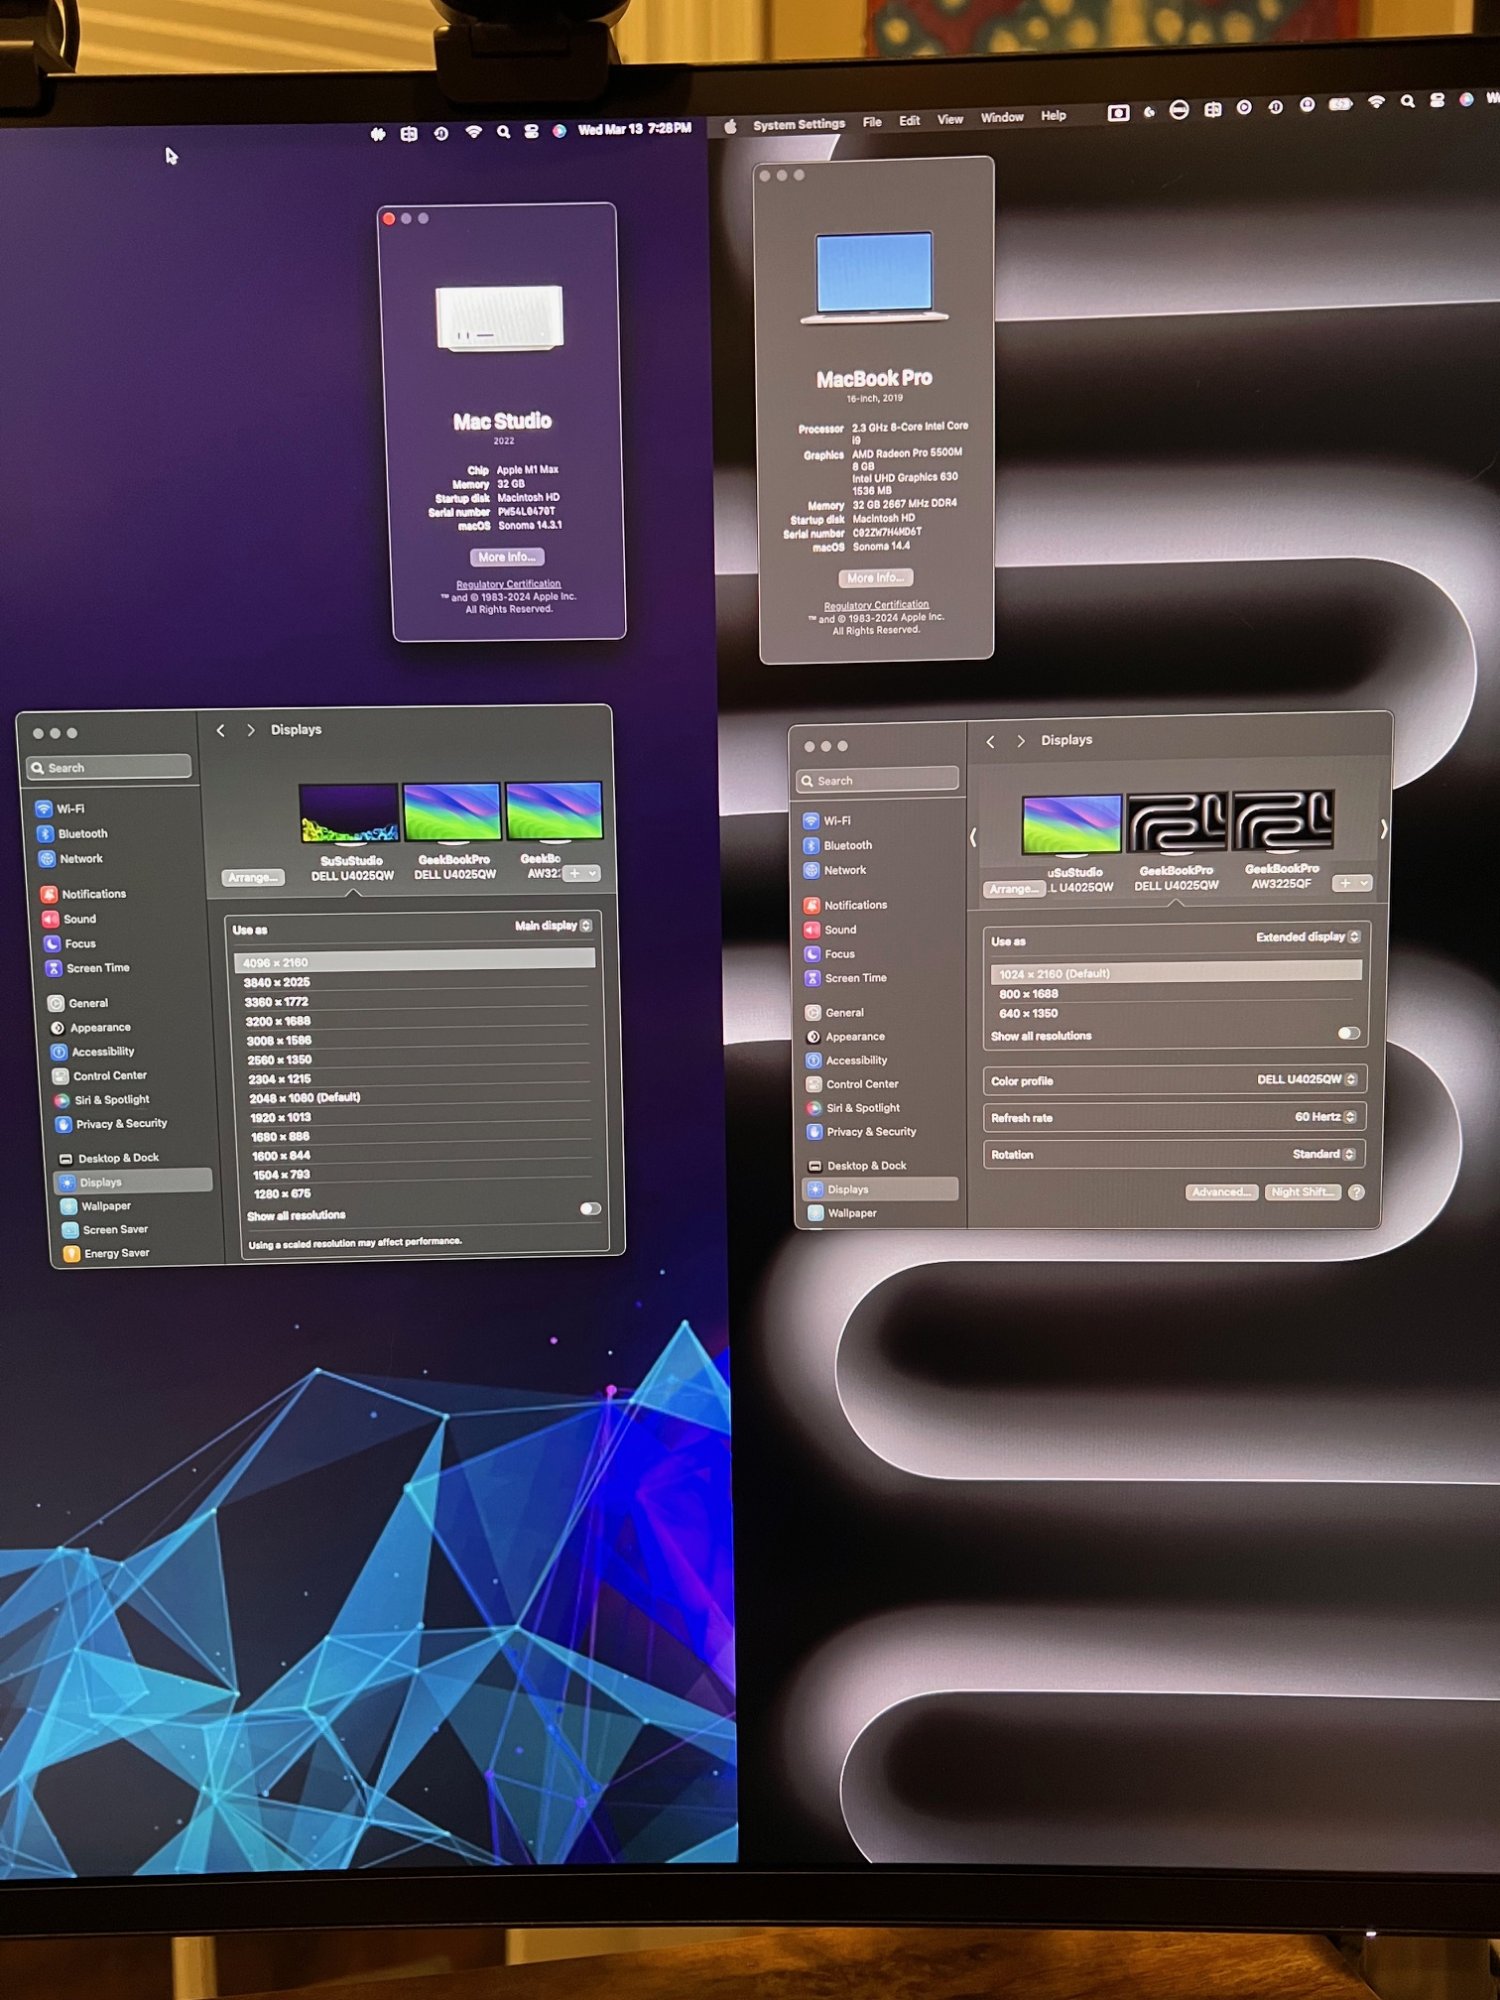
Task: Open Regulatory Certification link in the Mac Studio window
Action: tap(508, 584)
